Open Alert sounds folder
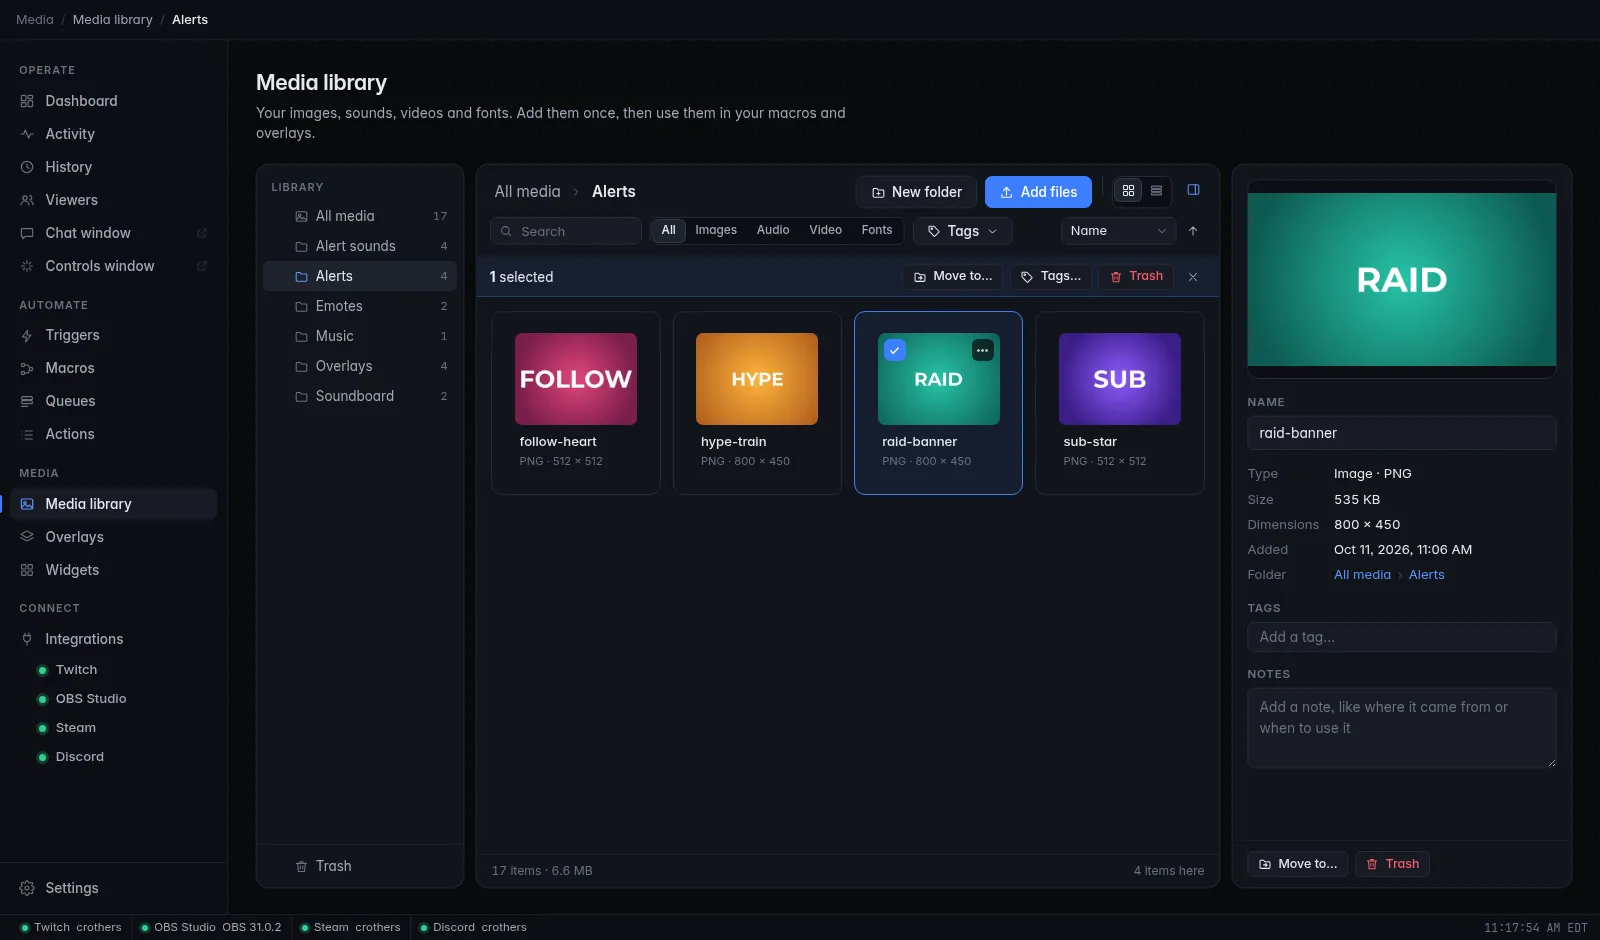Viewport: 1600px width, 940px height. point(360,246)
